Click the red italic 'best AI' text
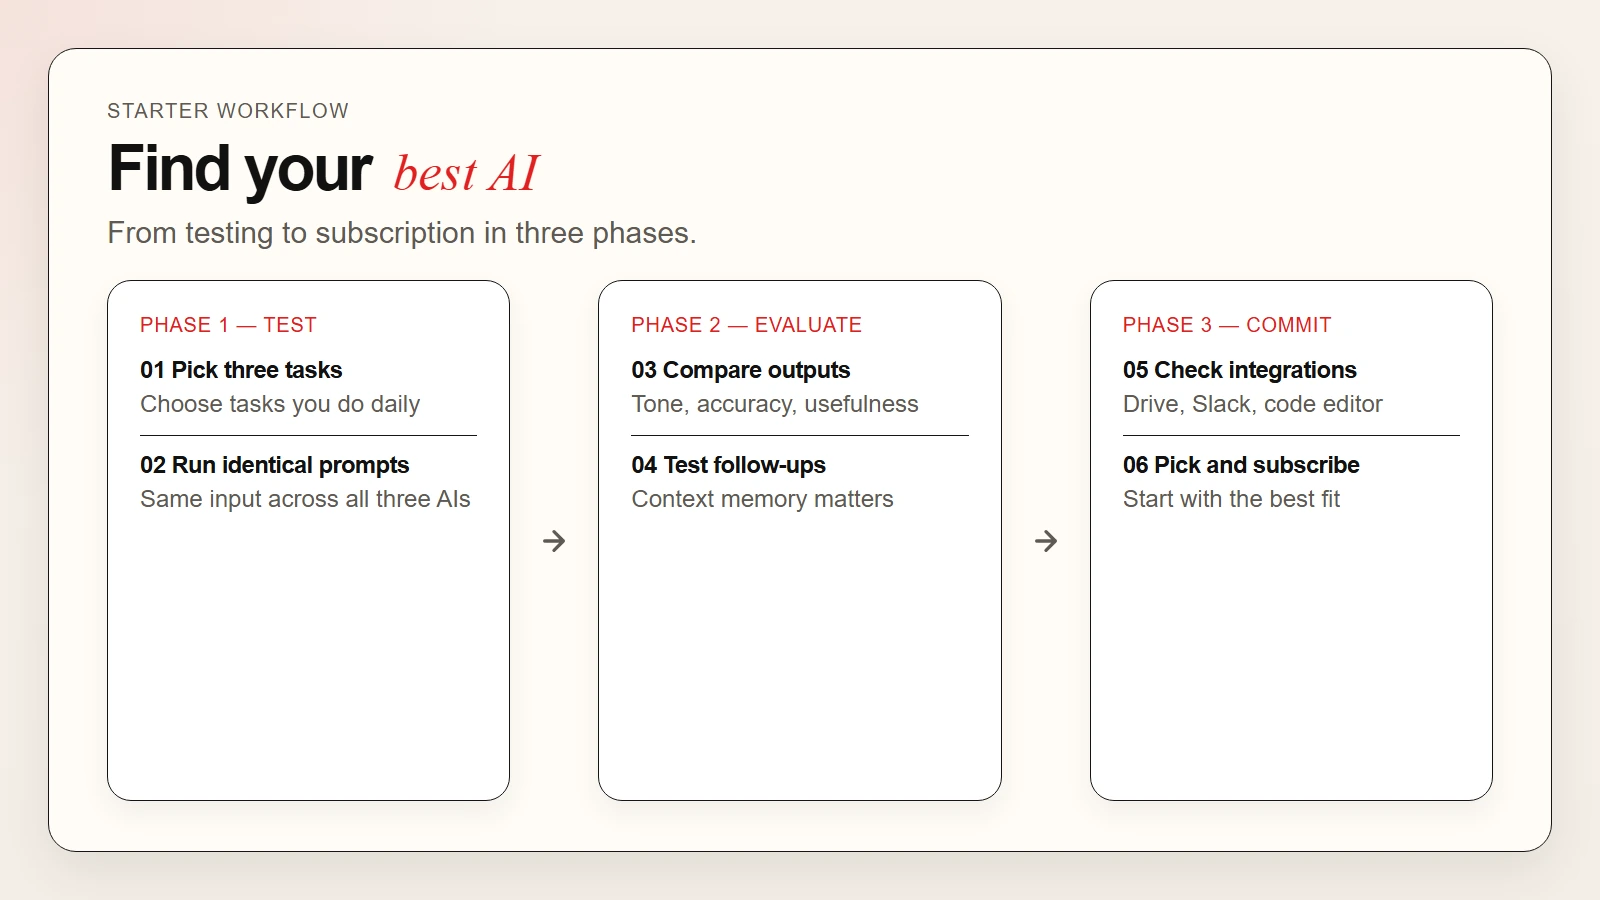The width and height of the screenshot is (1600, 900). [x=466, y=173]
